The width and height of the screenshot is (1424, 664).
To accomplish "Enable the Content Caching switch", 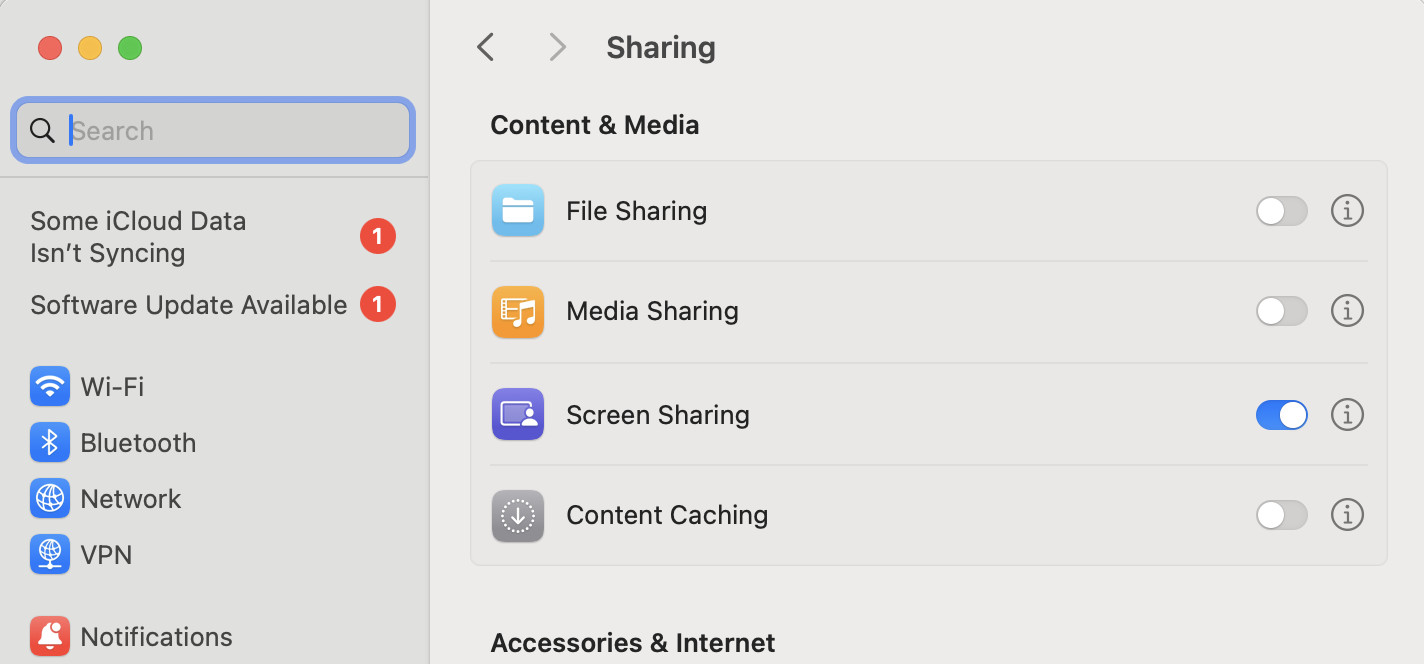I will pyautogui.click(x=1281, y=515).
